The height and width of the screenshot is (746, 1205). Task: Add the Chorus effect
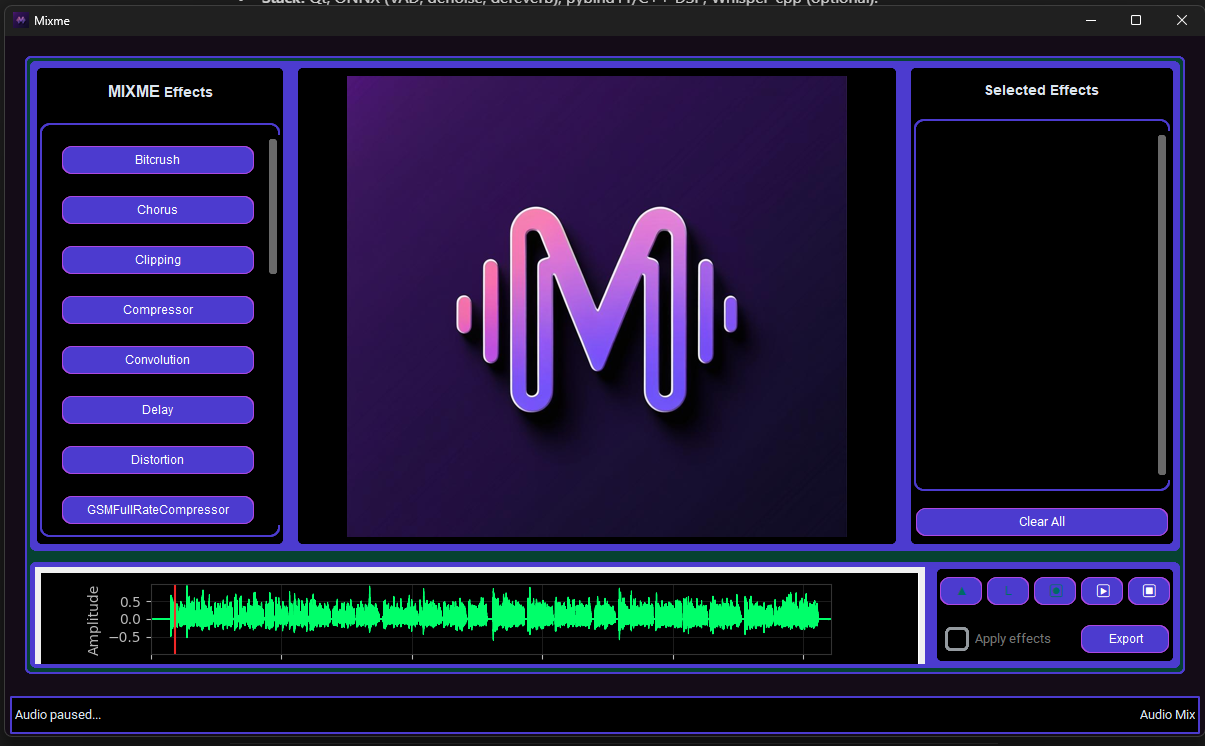click(x=158, y=210)
